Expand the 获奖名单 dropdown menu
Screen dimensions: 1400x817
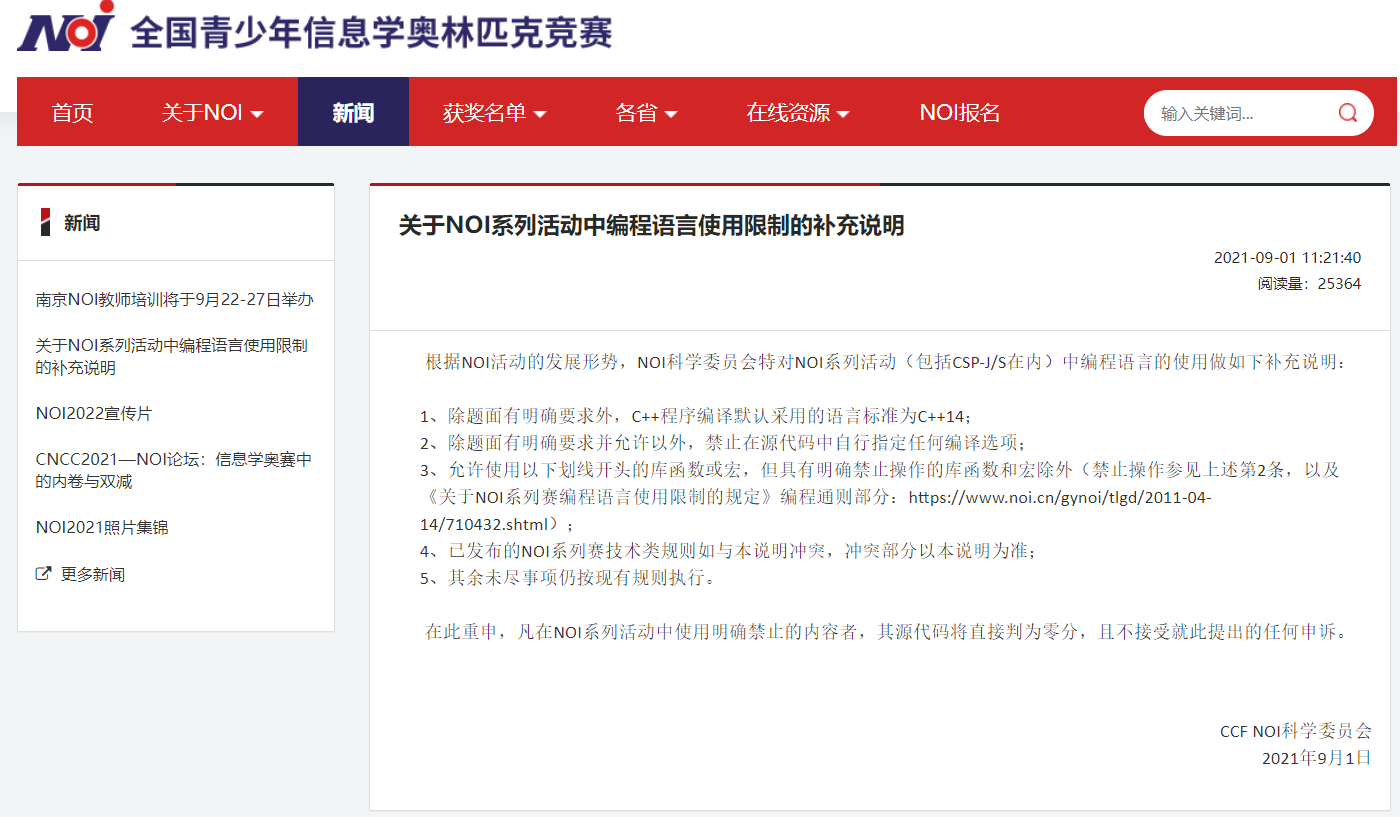pyautogui.click(x=495, y=112)
